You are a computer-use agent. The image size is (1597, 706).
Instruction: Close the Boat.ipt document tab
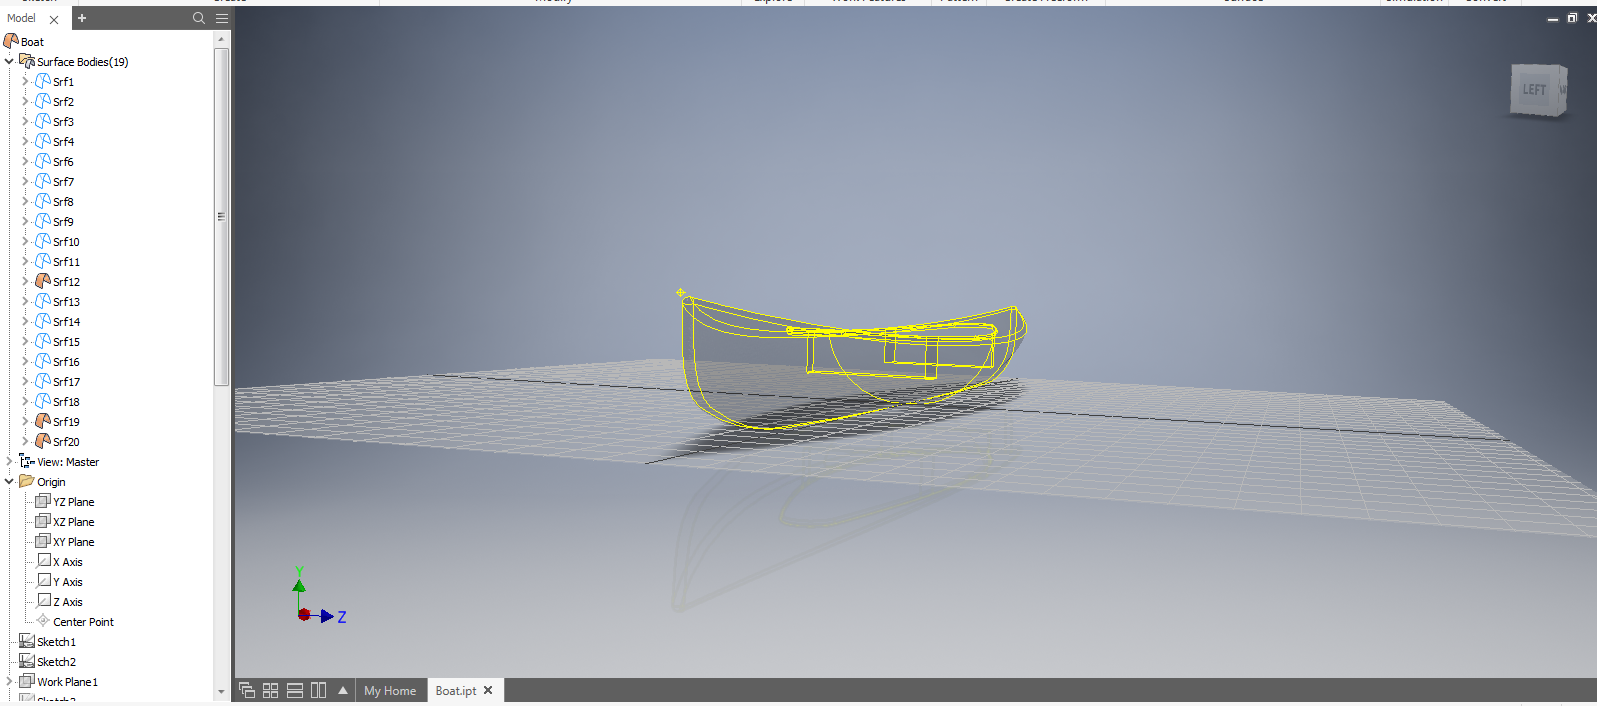click(488, 690)
